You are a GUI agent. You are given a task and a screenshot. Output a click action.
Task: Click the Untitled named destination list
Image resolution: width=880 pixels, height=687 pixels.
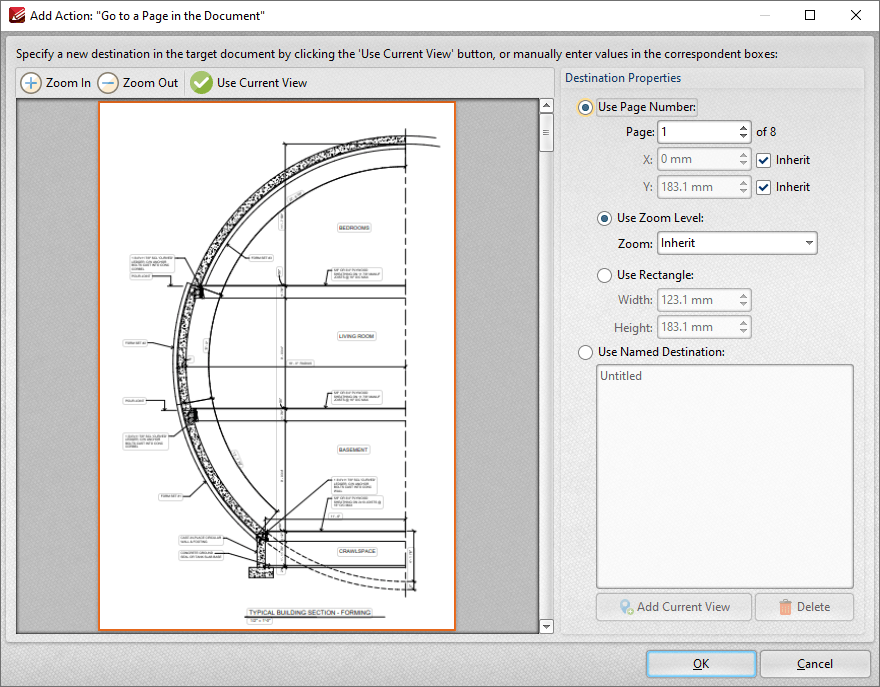pyautogui.click(x=725, y=476)
